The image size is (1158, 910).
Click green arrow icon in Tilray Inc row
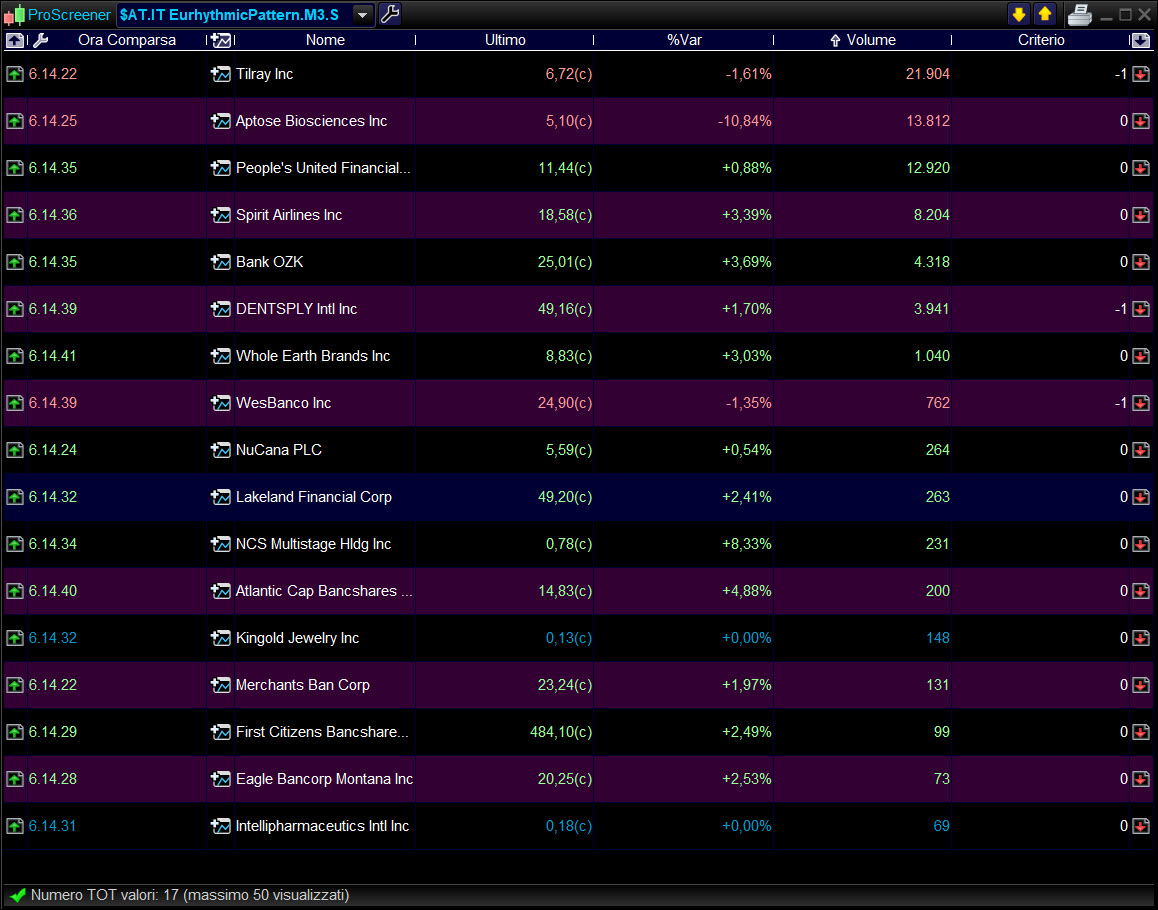coord(15,74)
